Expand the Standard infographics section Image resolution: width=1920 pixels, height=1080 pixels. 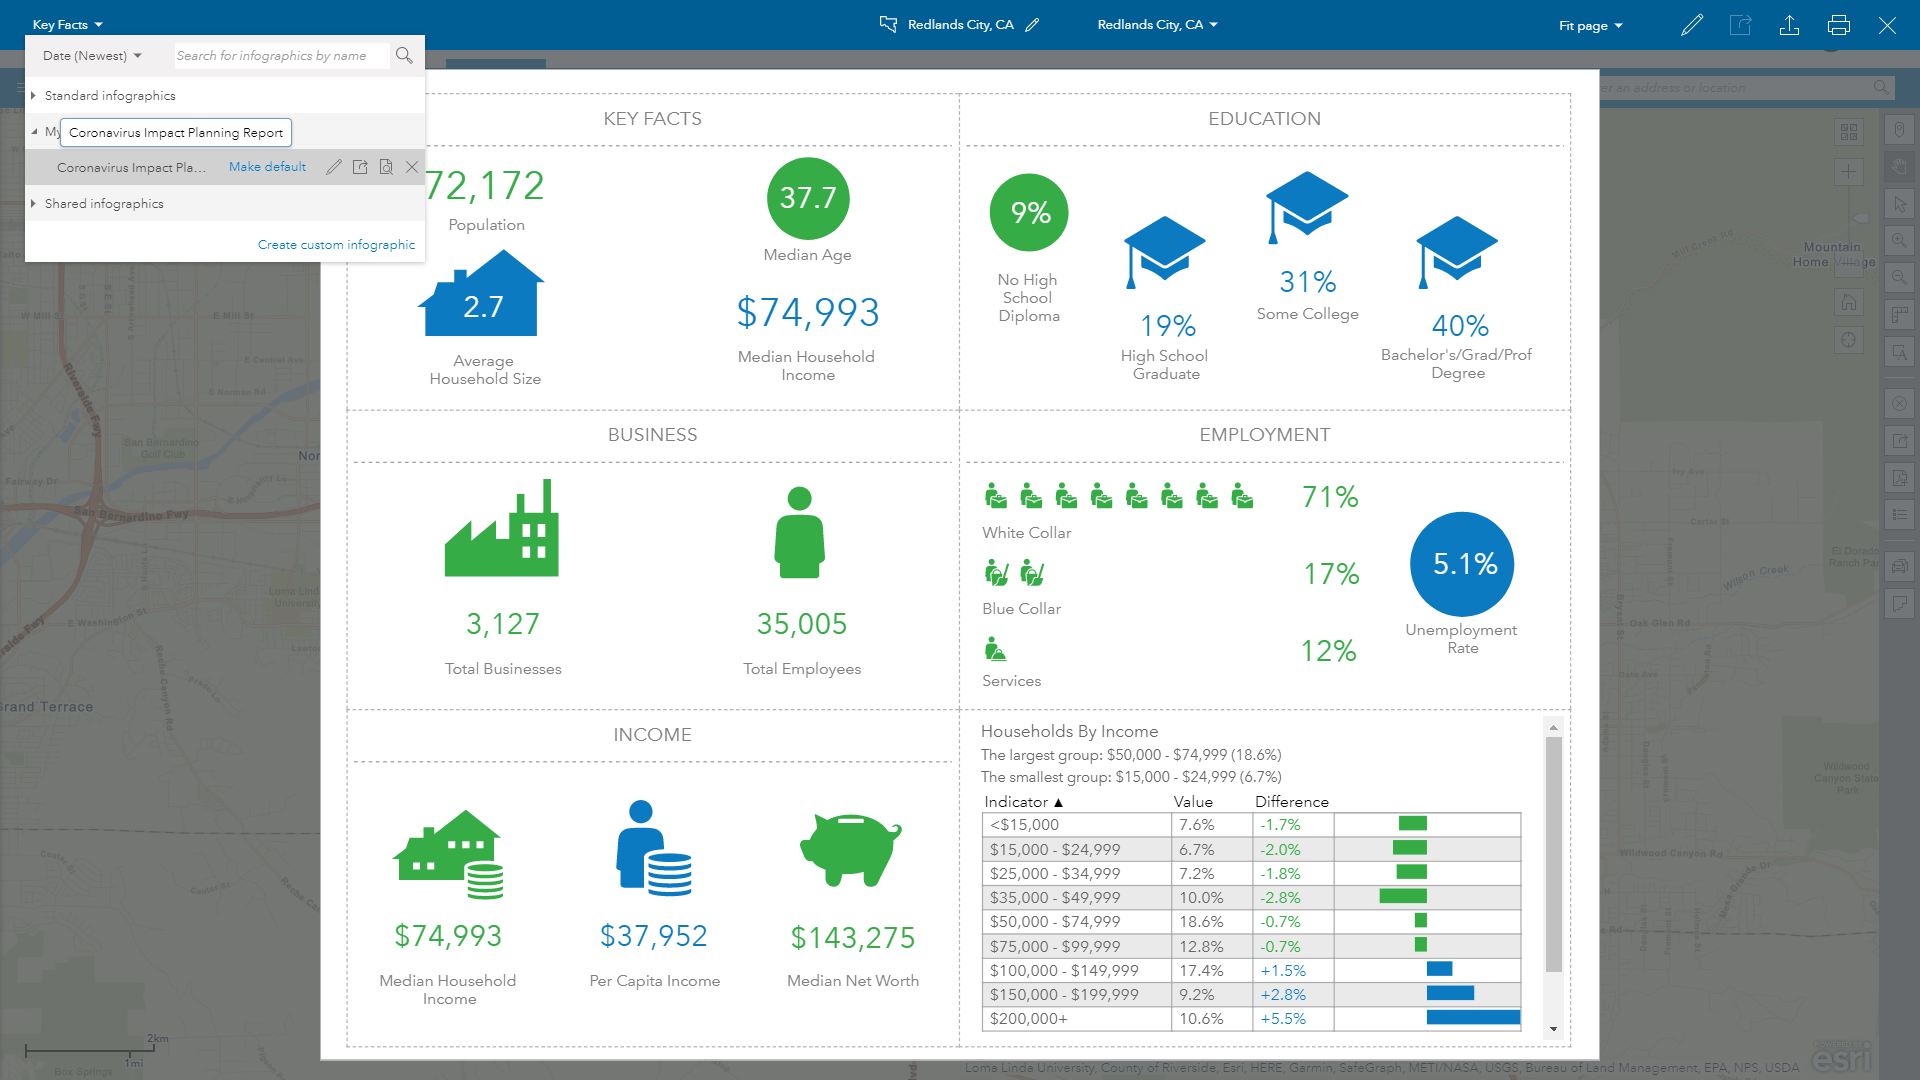pos(33,95)
